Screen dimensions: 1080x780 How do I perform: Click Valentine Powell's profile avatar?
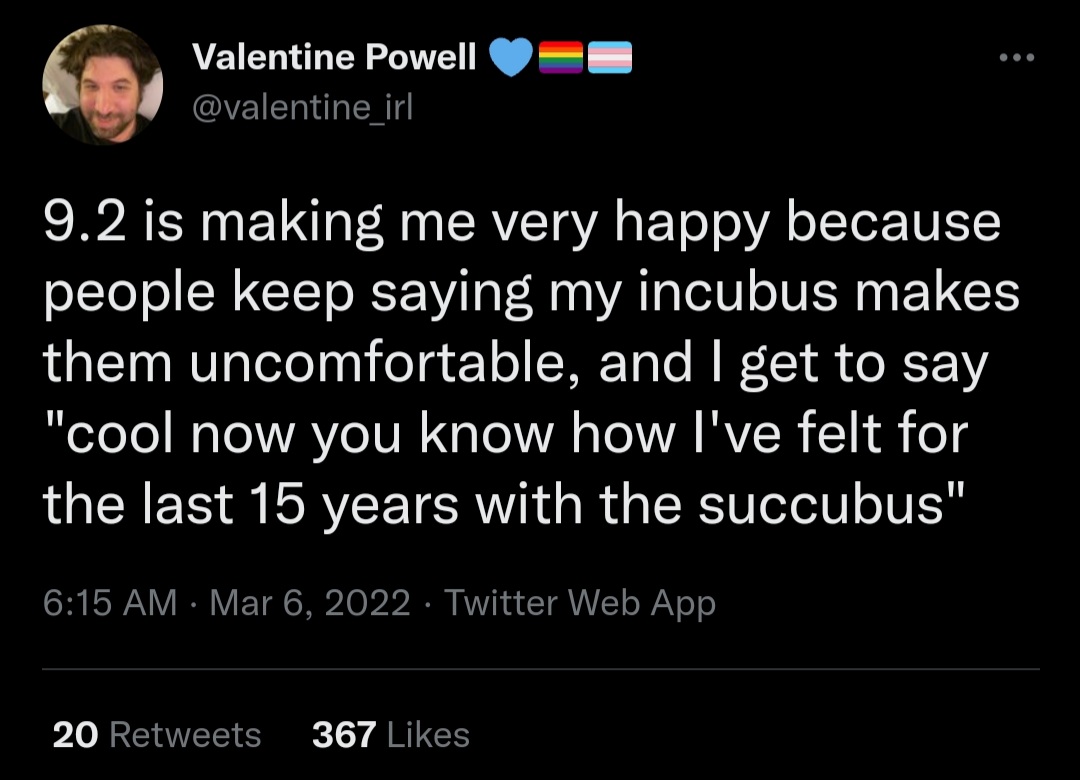point(103,85)
